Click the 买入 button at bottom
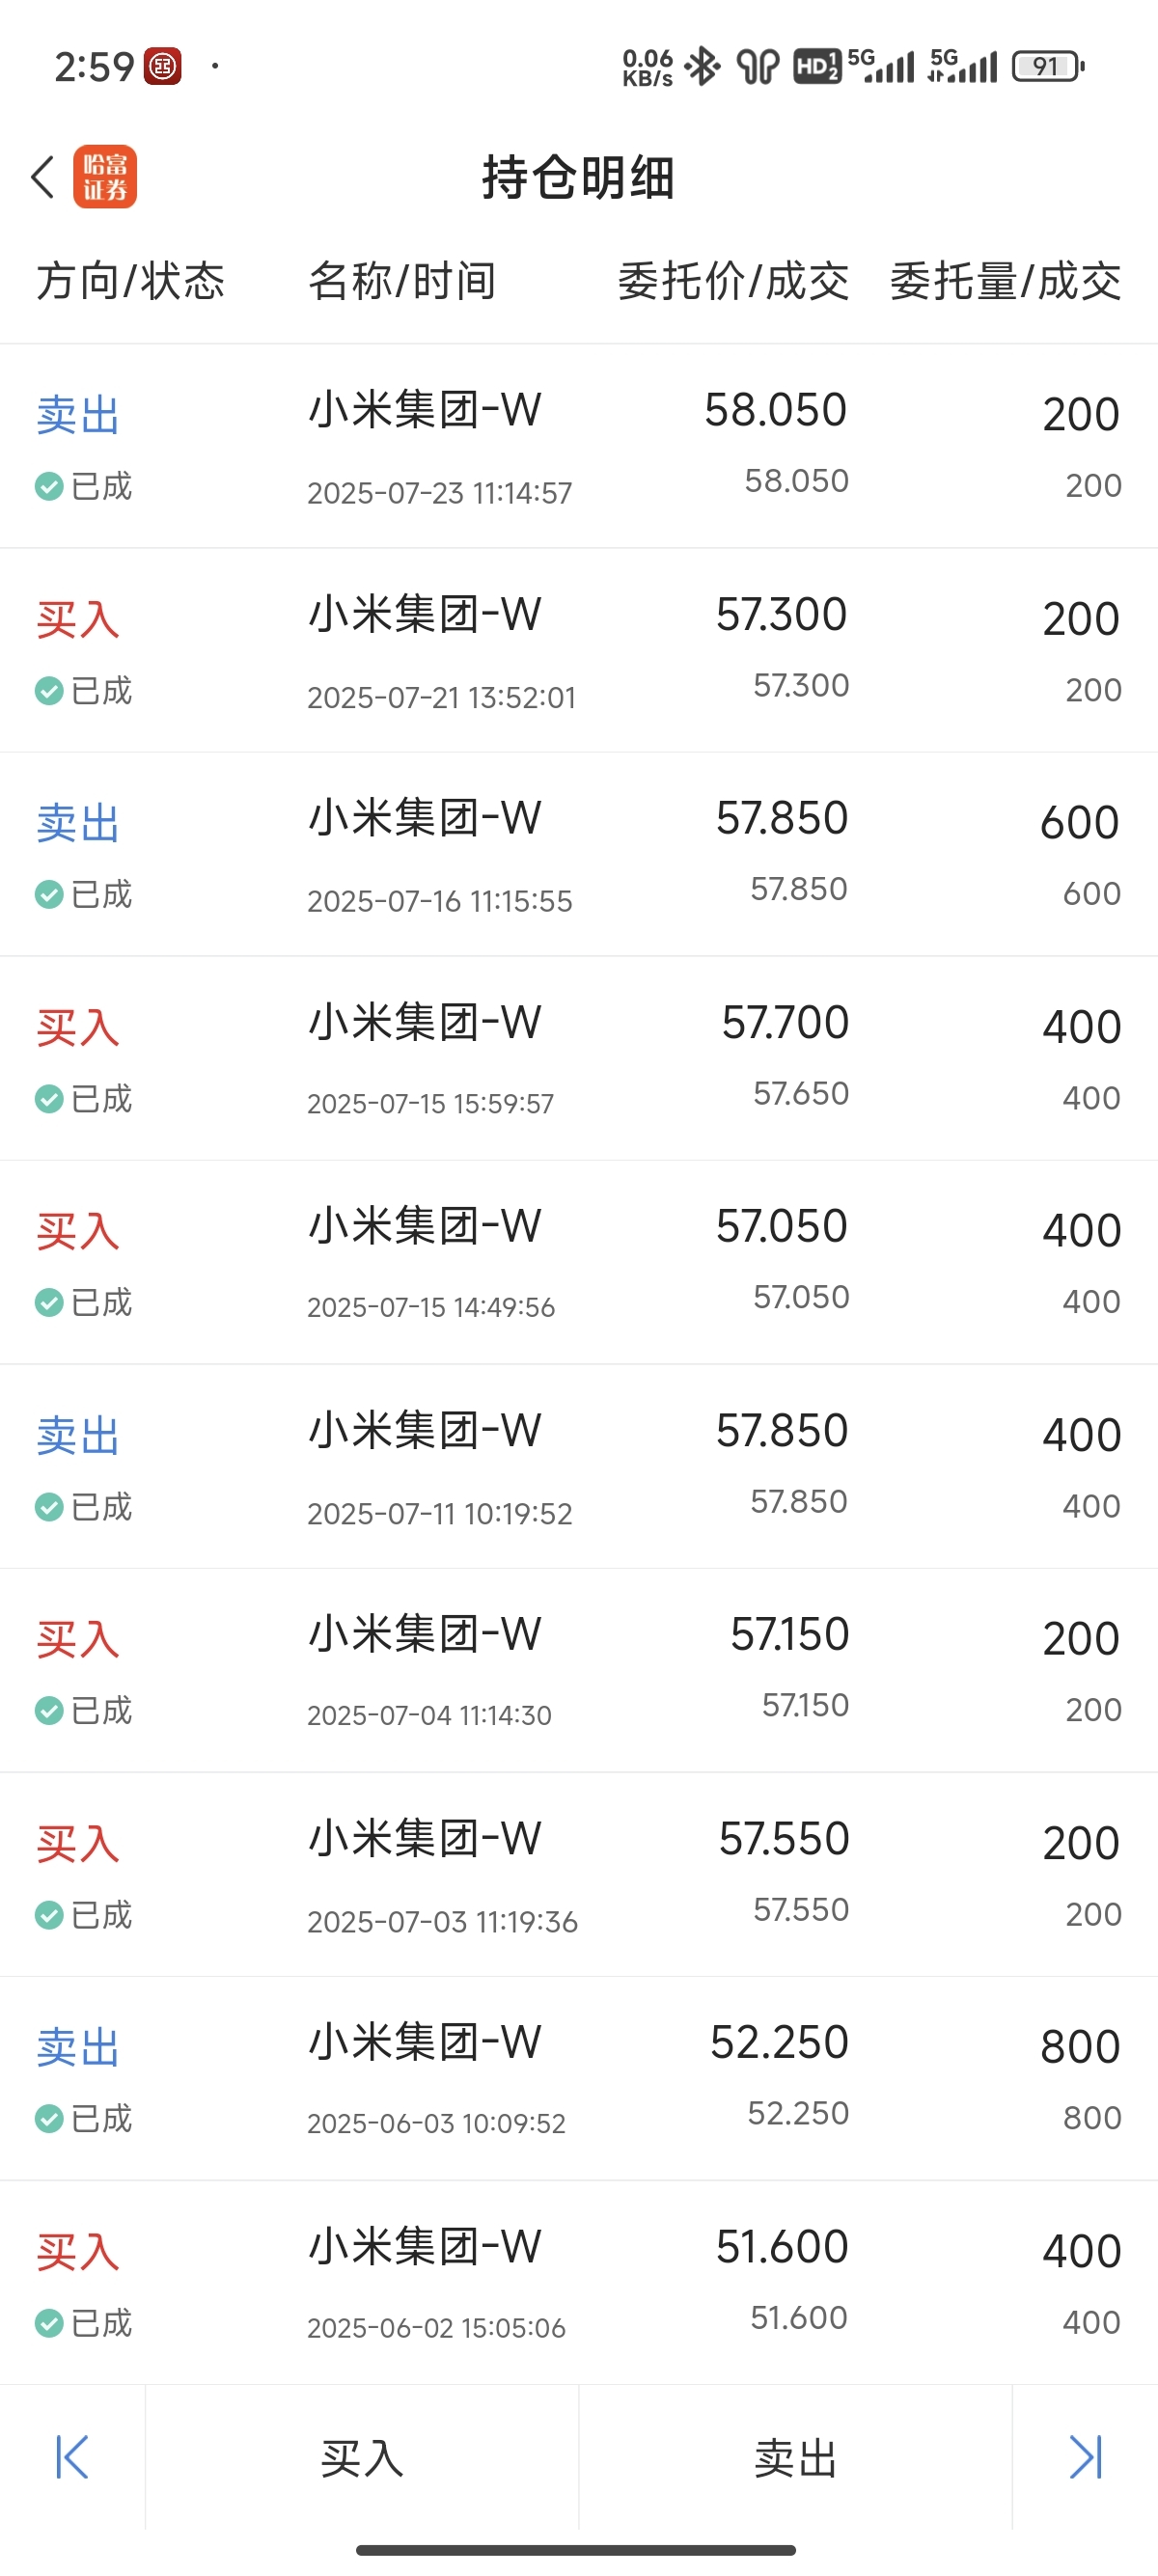Image resolution: width=1158 pixels, height=2576 pixels. coord(362,2457)
